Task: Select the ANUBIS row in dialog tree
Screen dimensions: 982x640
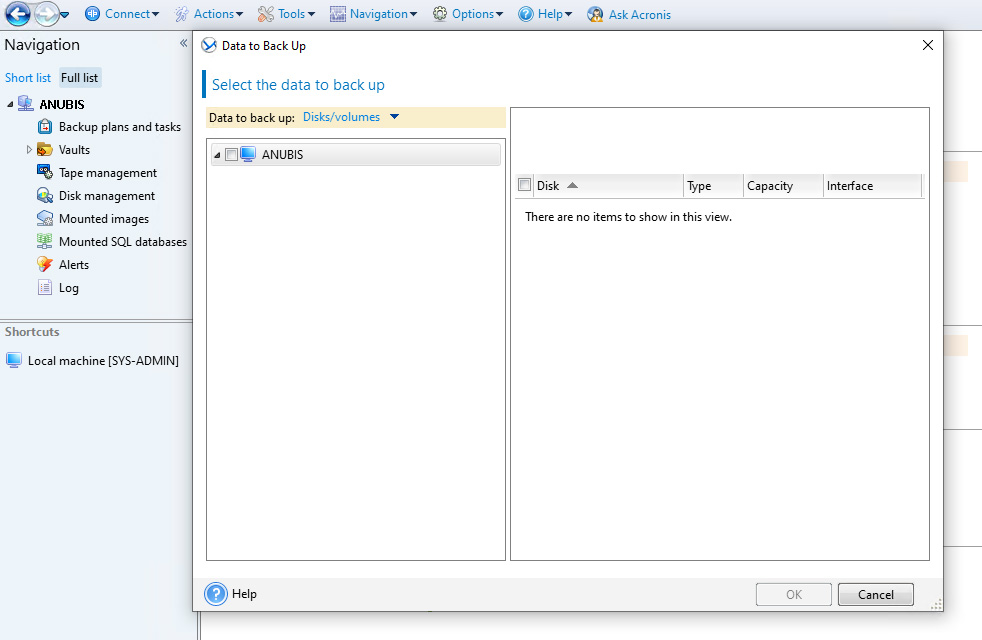Action: click(x=356, y=155)
